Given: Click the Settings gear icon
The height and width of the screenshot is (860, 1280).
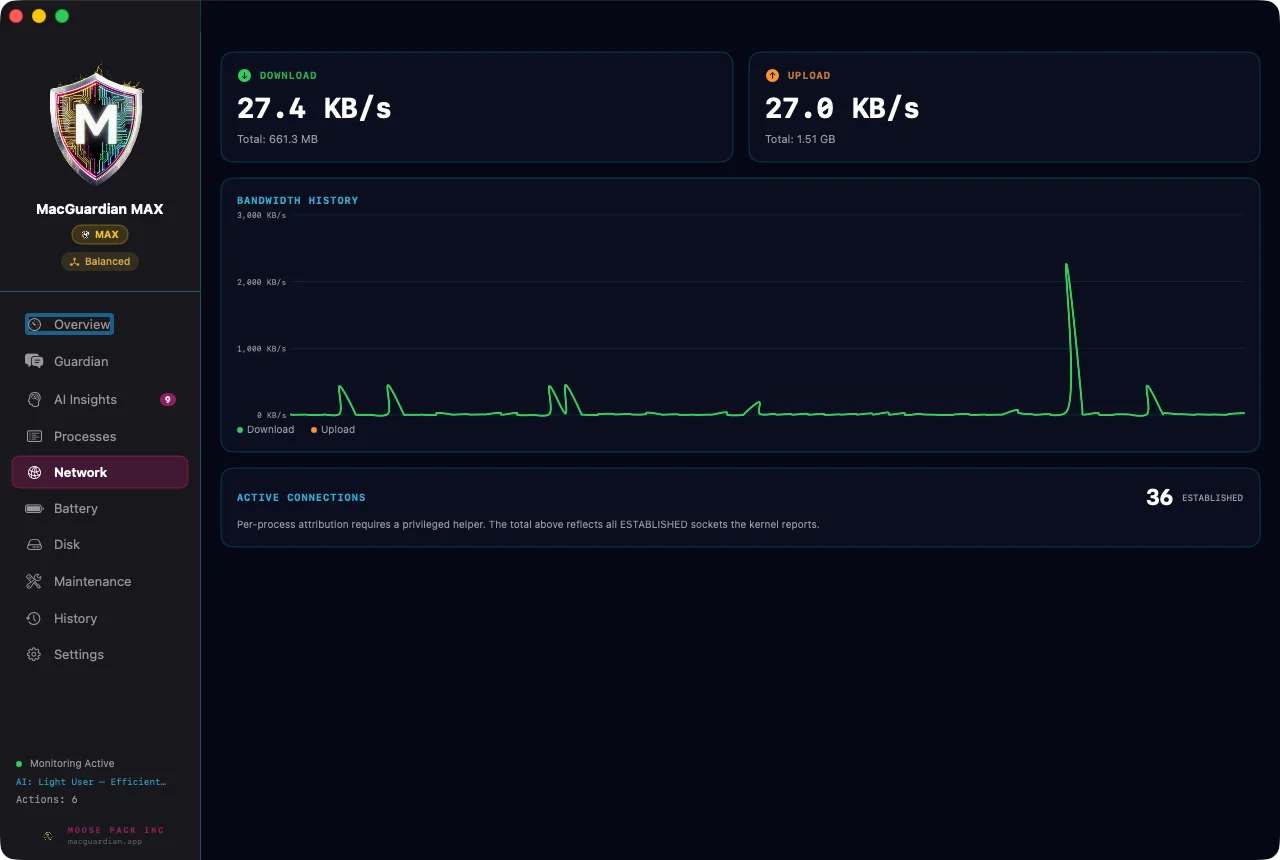Looking at the screenshot, I should tap(34, 654).
